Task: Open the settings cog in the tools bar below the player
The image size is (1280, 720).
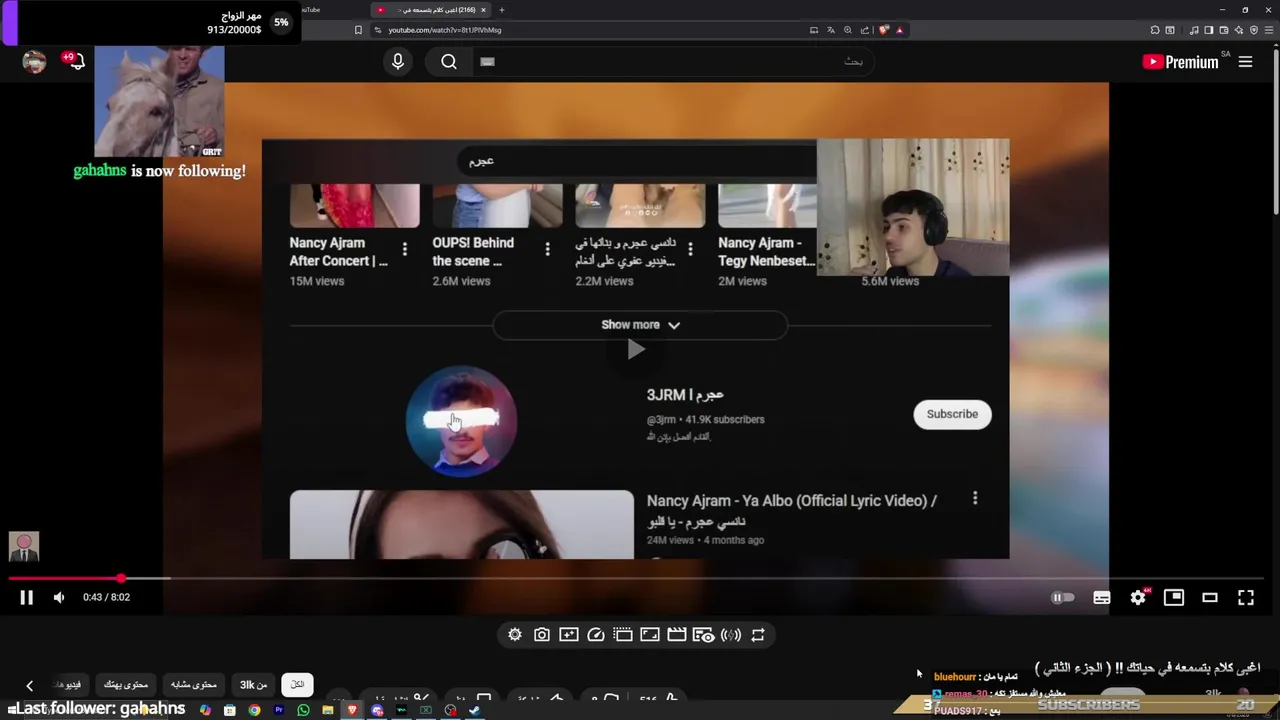Action: (x=515, y=635)
